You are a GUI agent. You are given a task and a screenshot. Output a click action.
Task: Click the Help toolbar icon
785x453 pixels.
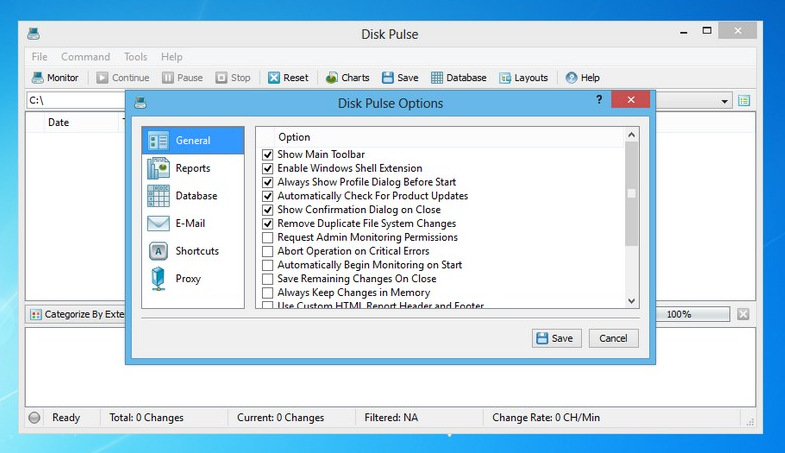pyautogui.click(x=571, y=78)
